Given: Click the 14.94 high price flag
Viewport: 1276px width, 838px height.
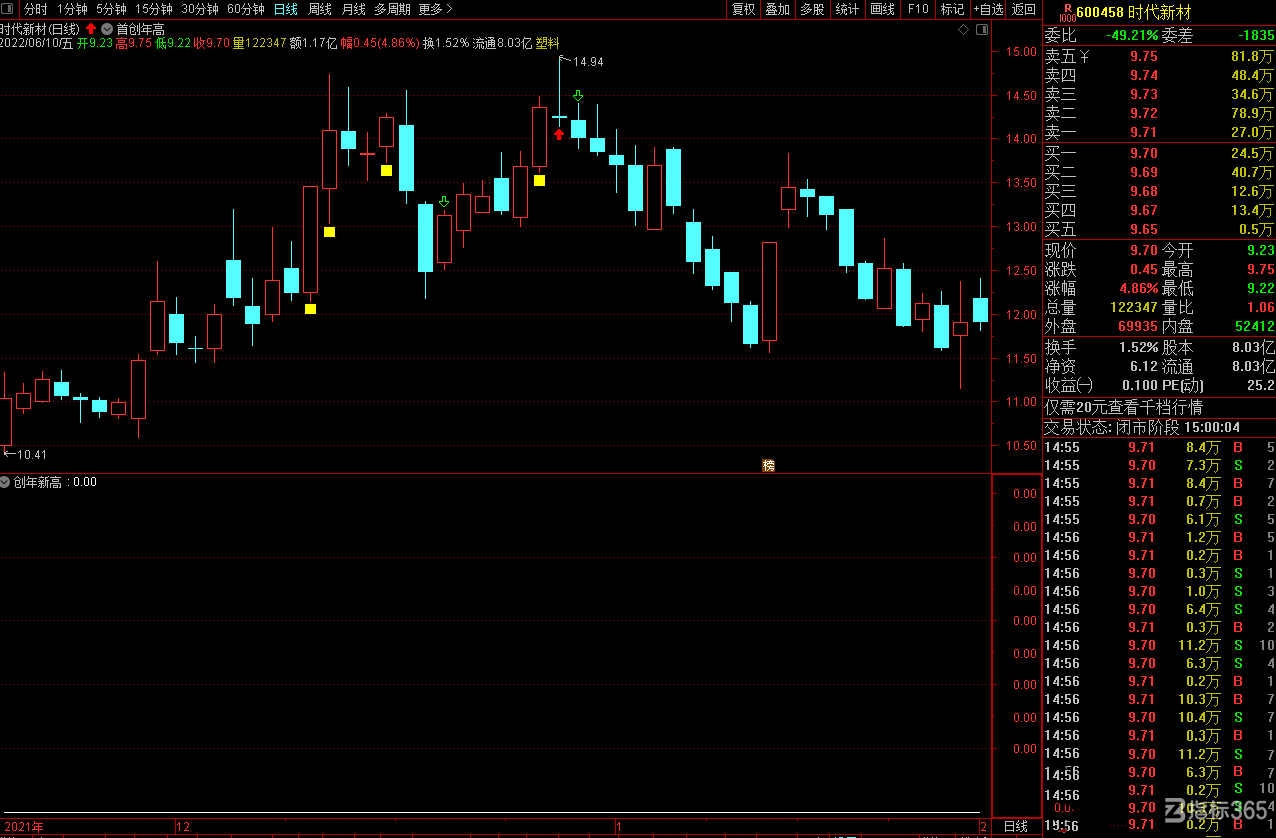Looking at the screenshot, I should pos(588,62).
